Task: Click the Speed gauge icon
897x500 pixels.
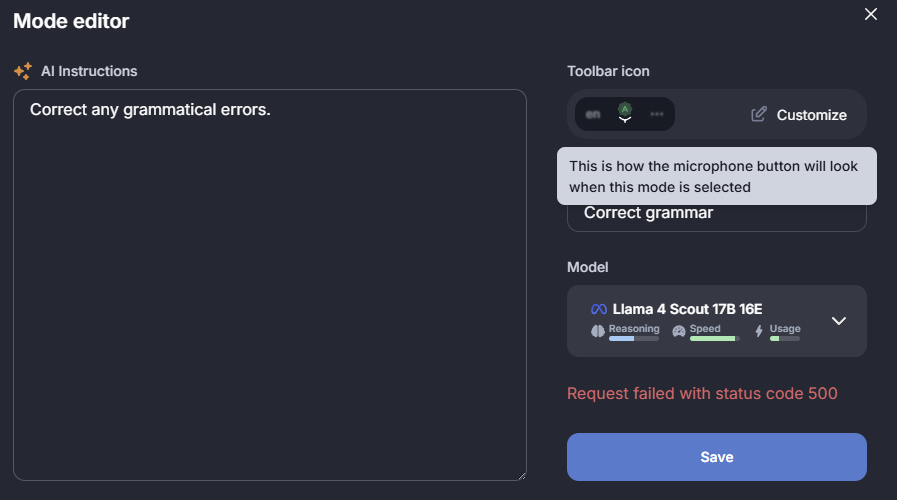Action: (678, 331)
